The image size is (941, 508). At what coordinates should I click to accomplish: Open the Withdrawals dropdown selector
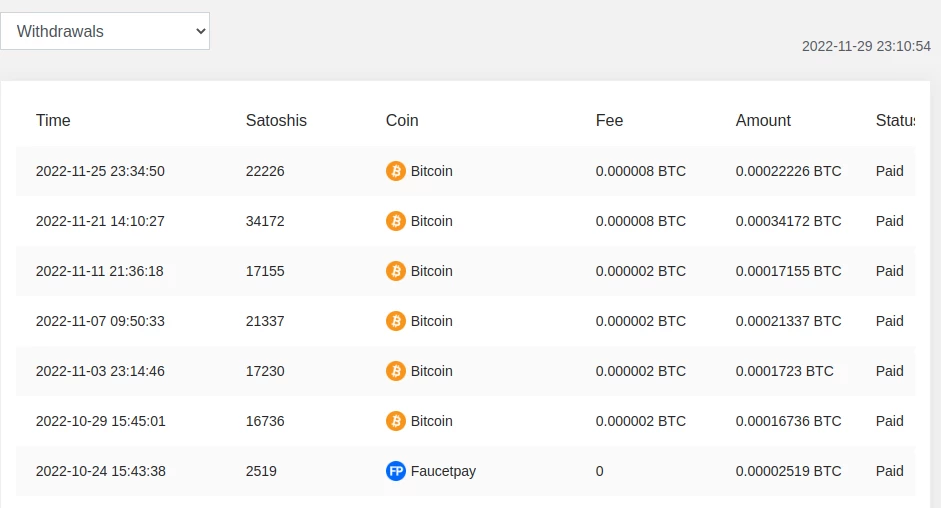coord(105,31)
